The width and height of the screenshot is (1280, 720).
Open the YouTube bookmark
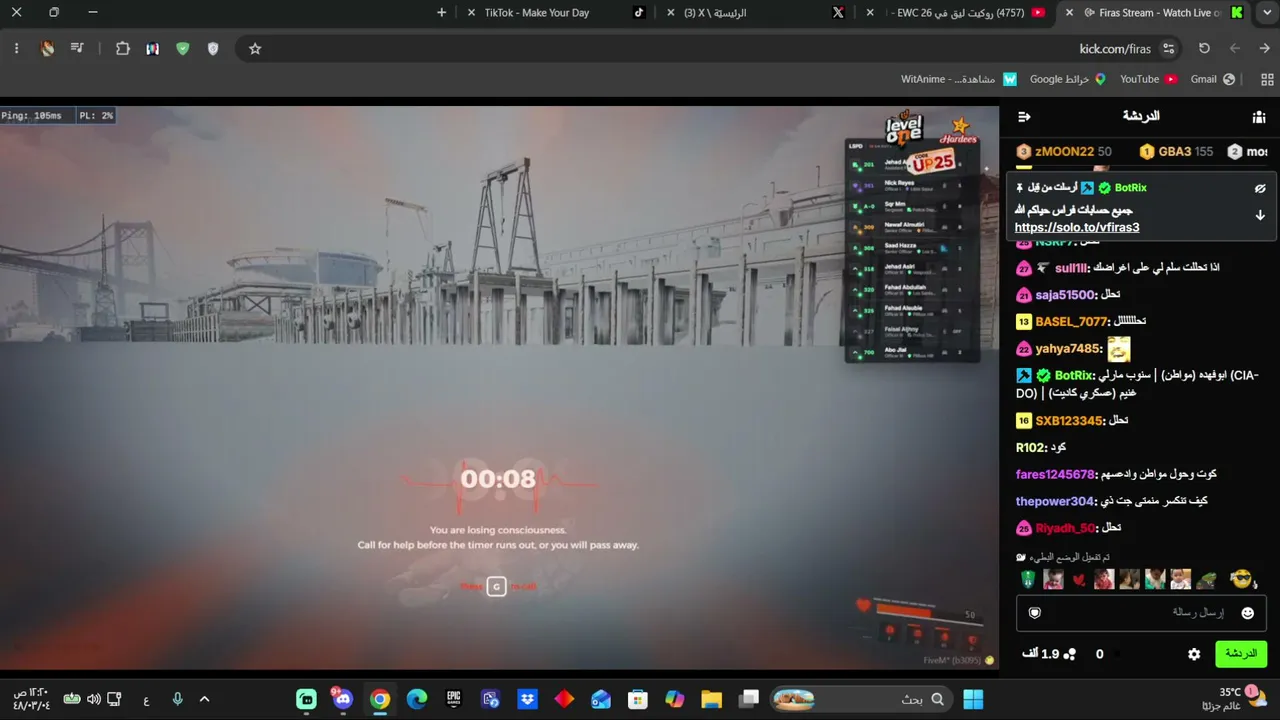[x=1147, y=79]
